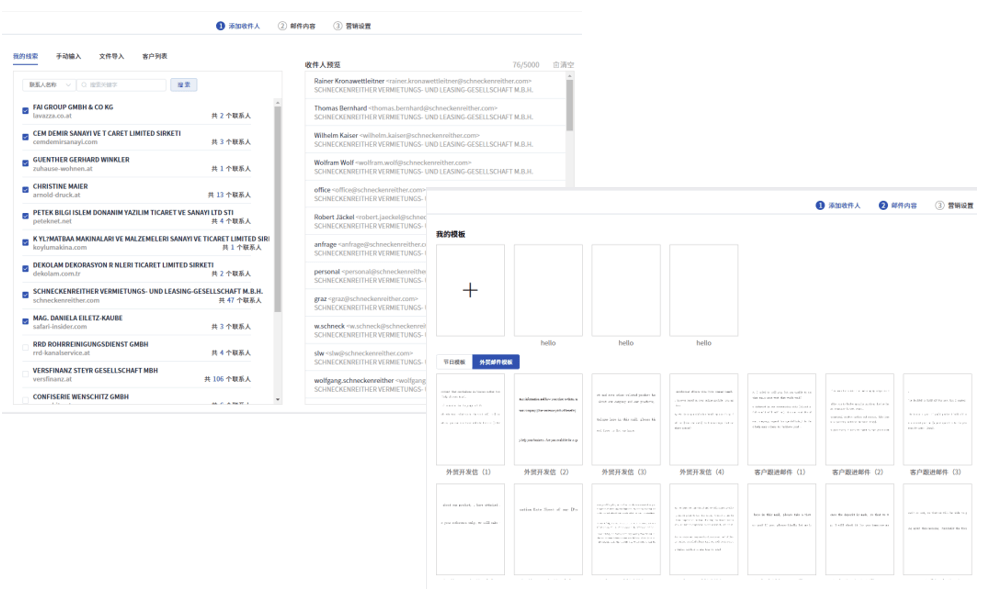
Task: Click the up arrow of company list scrollbar
Action: tap(278, 101)
